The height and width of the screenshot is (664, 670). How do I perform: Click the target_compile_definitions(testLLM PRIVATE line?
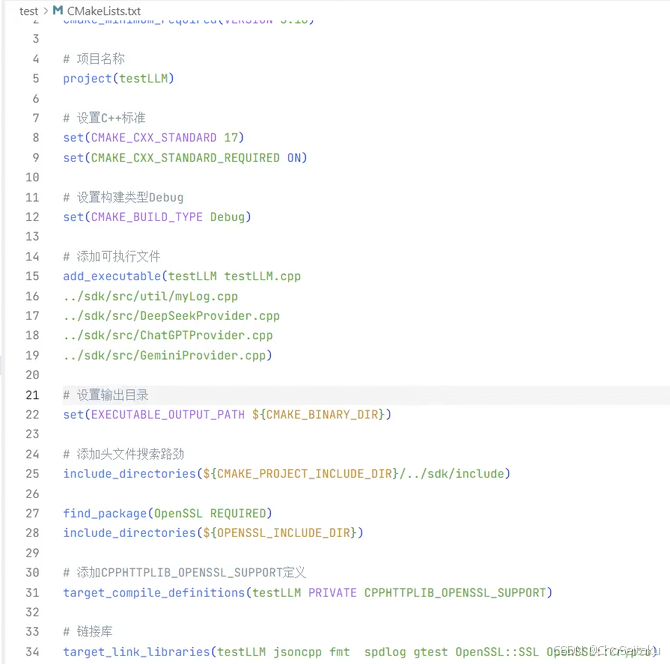pos(308,593)
